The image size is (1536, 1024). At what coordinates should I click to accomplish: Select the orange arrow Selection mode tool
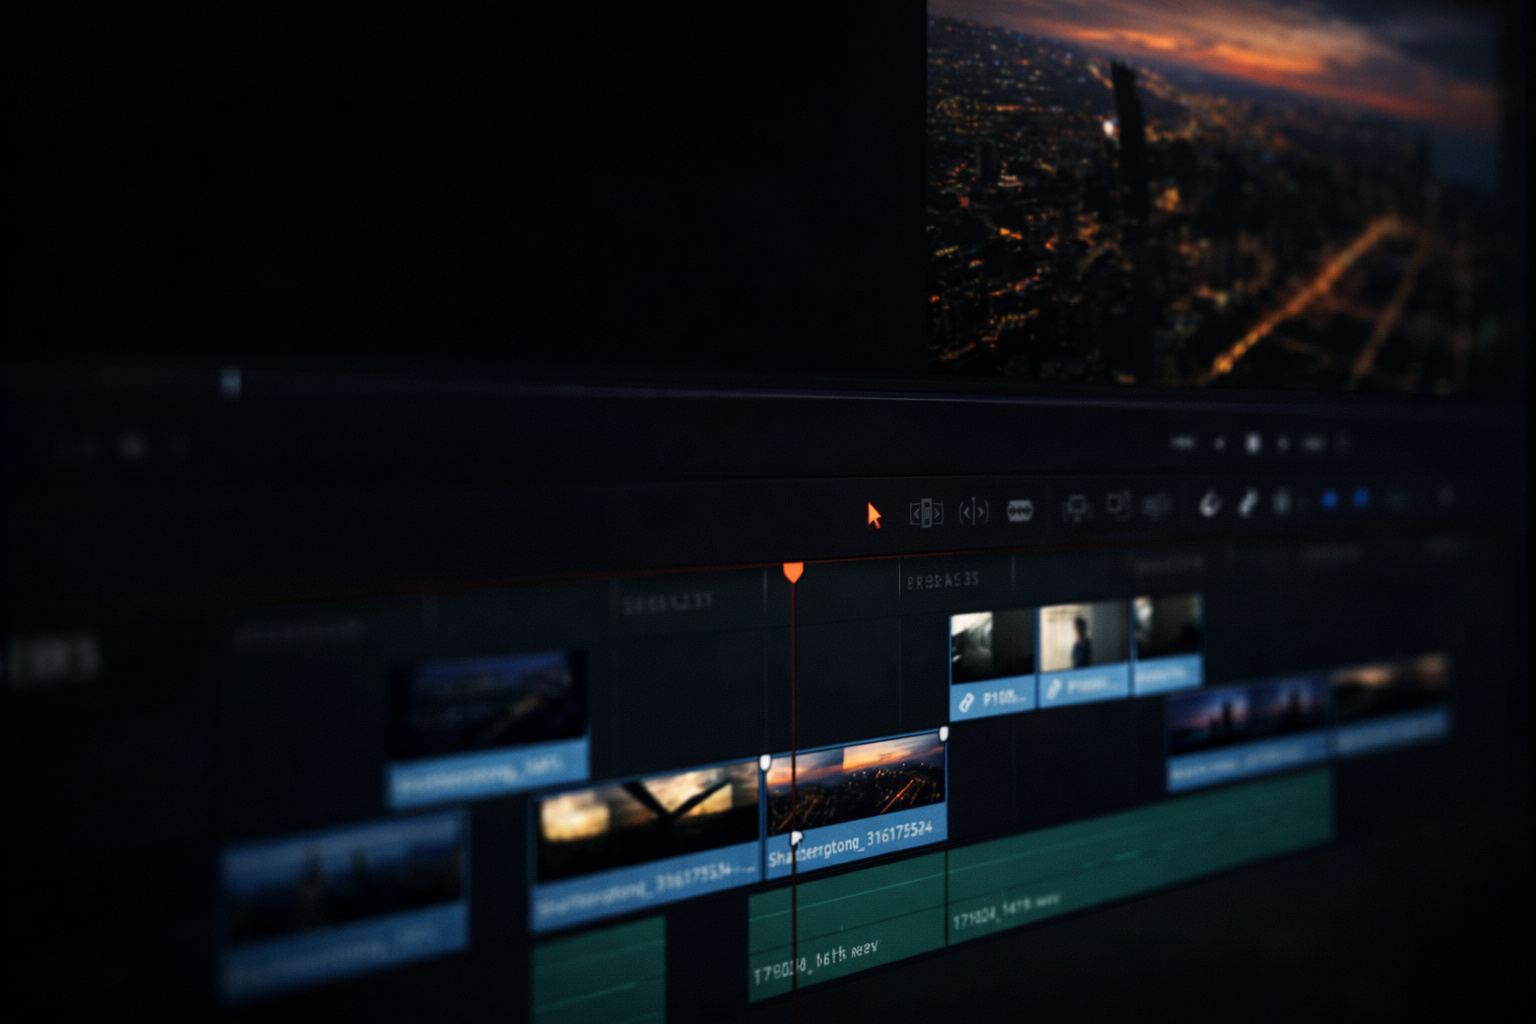click(874, 515)
